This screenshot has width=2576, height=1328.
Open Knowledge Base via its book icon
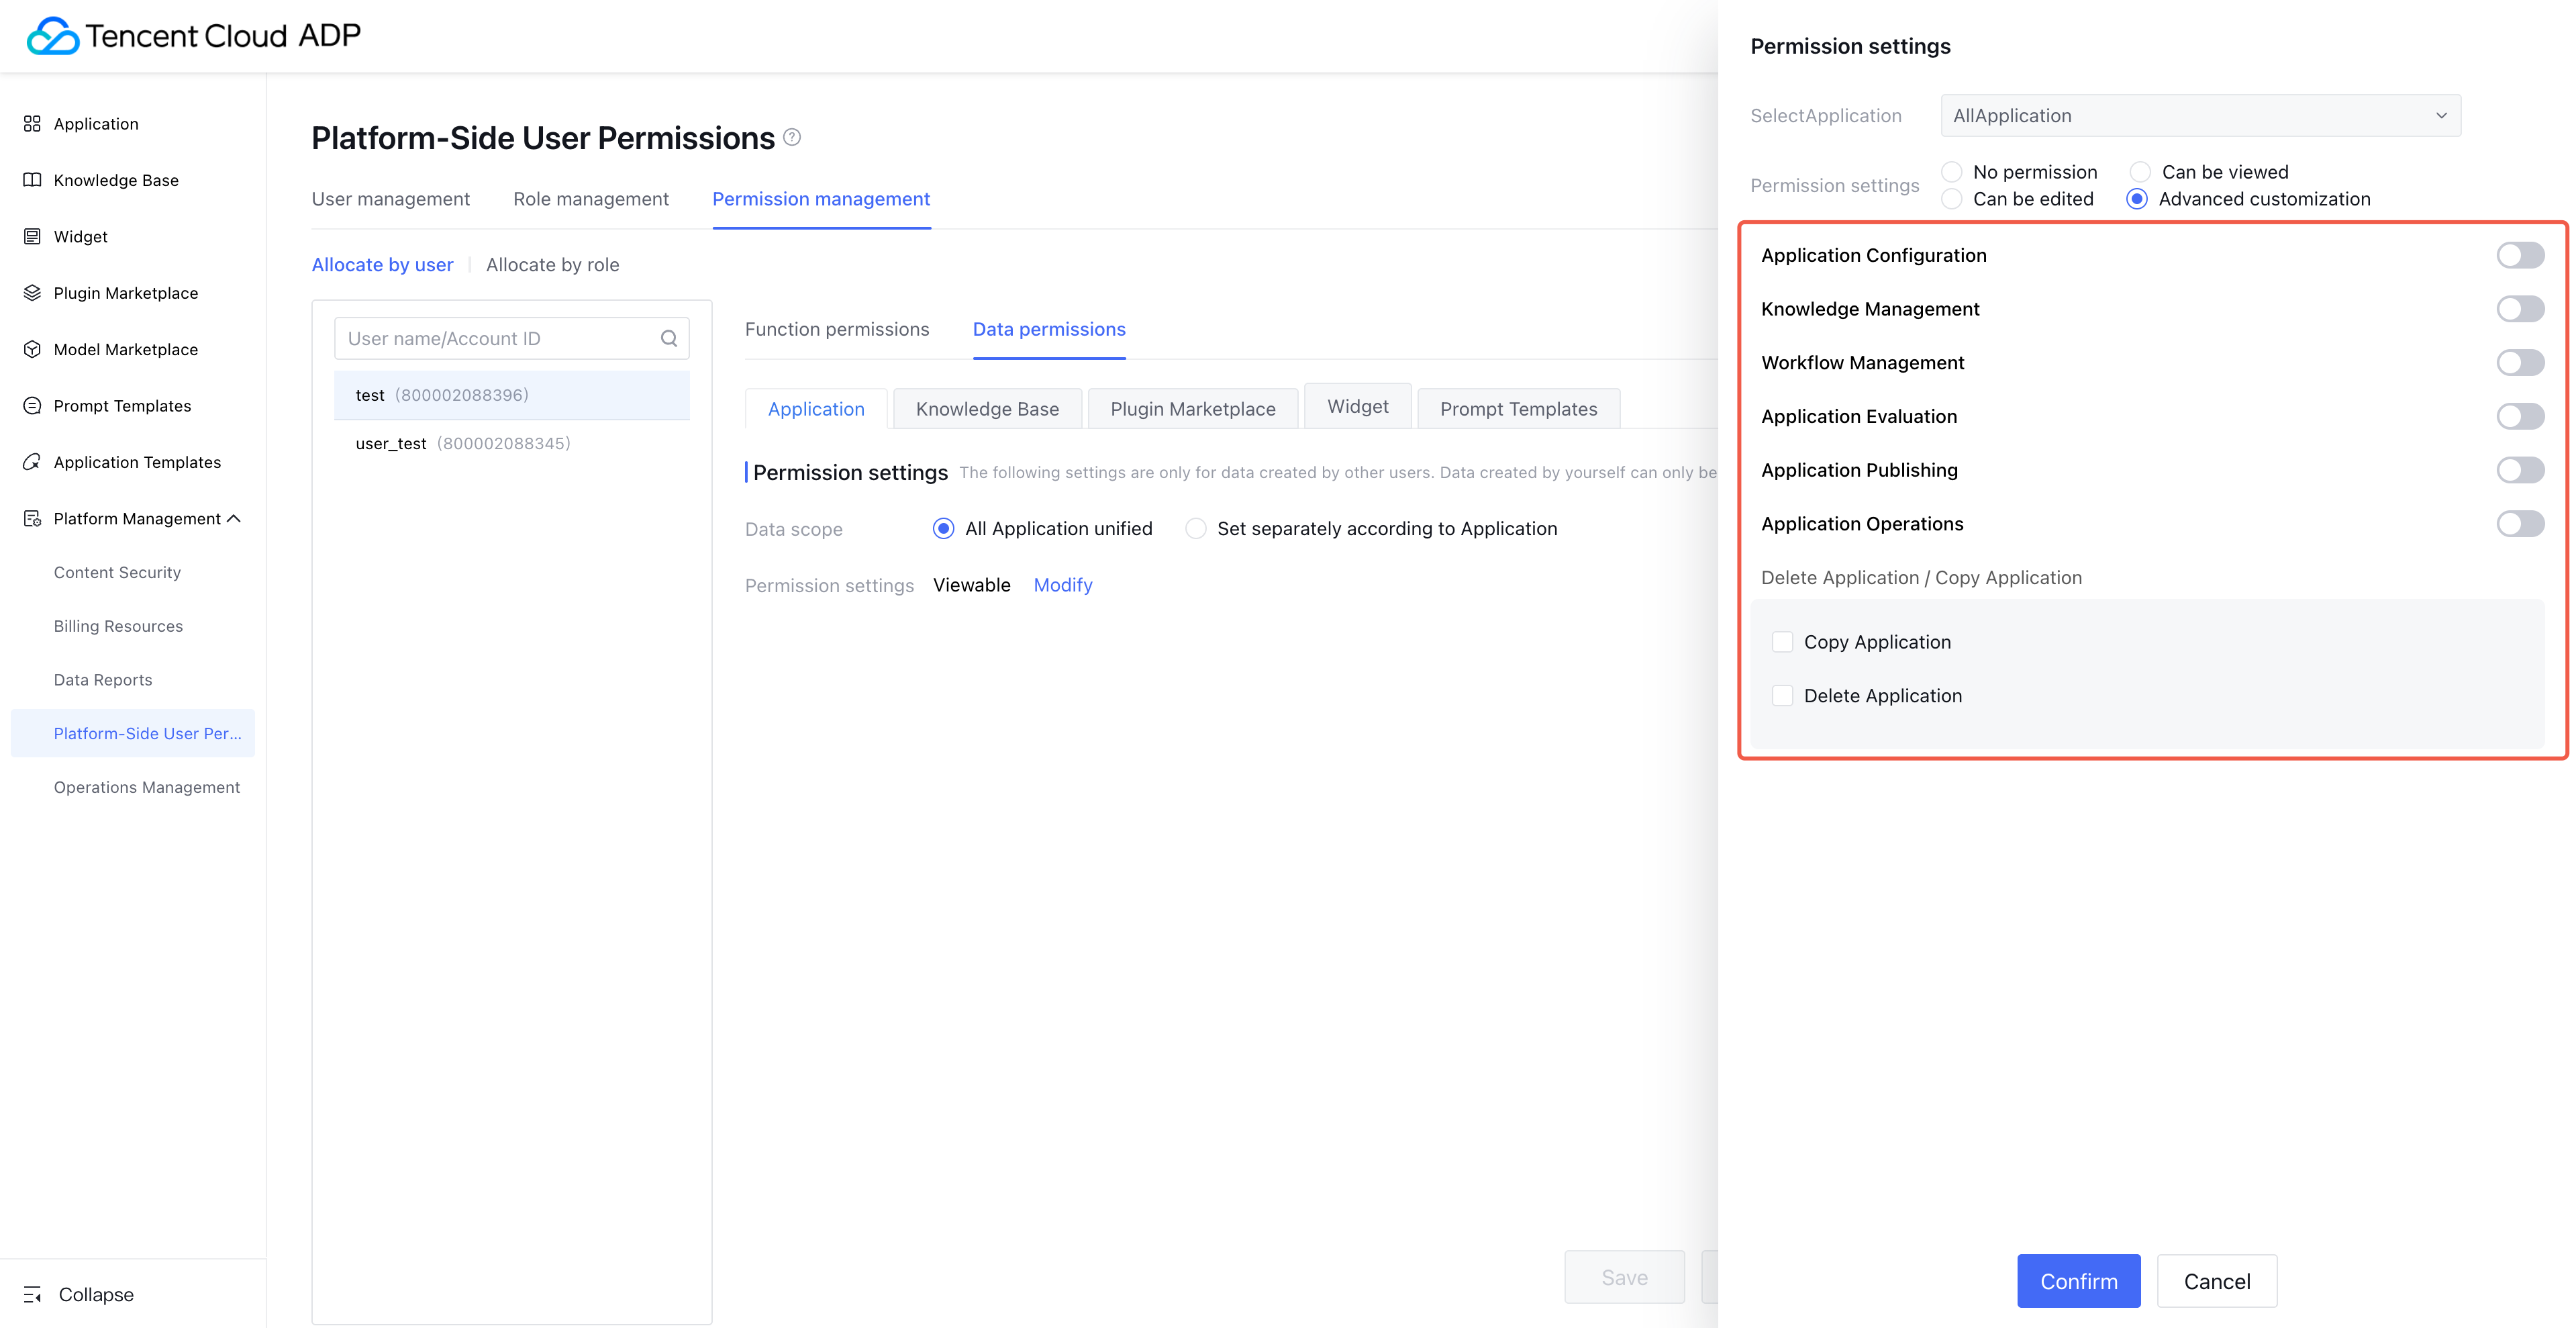[31, 179]
